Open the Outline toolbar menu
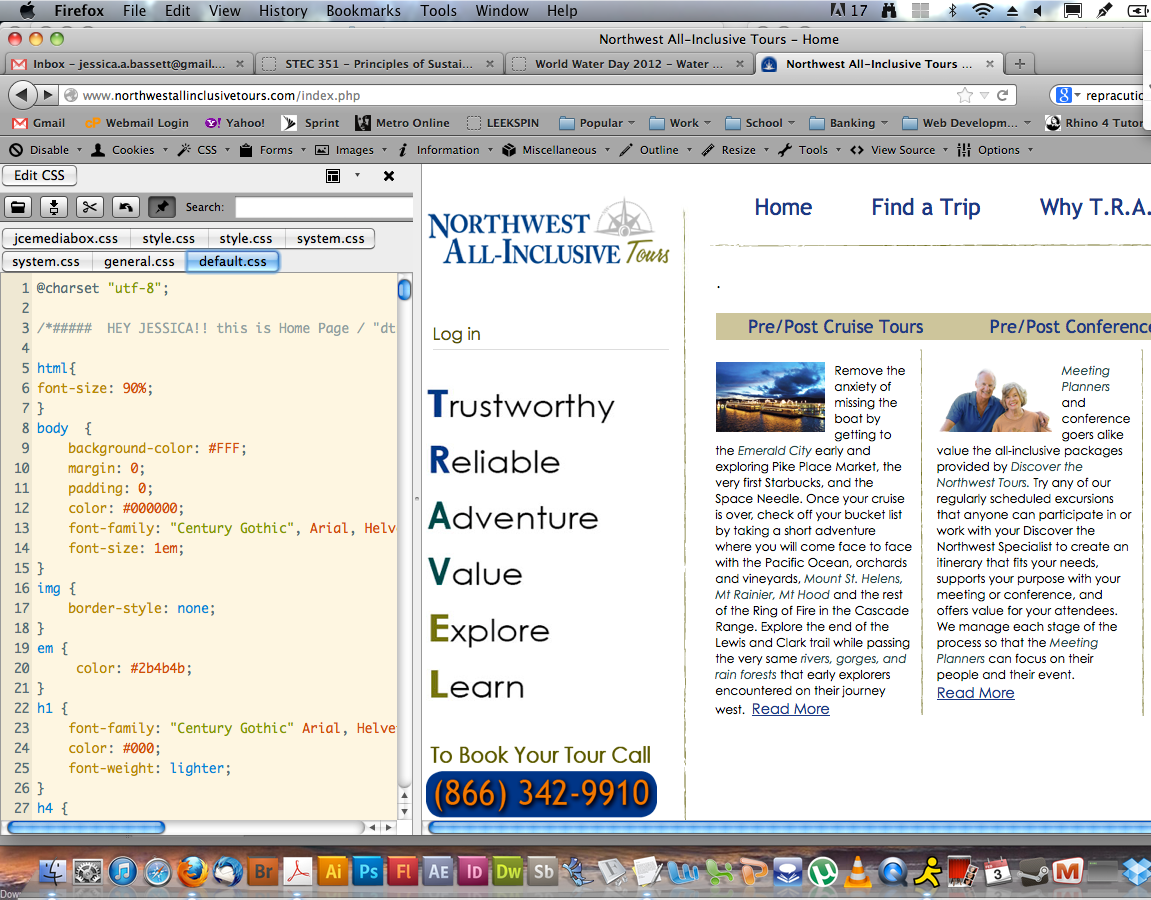Screen dimensions: 1151x900 pyautogui.click(x=656, y=150)
